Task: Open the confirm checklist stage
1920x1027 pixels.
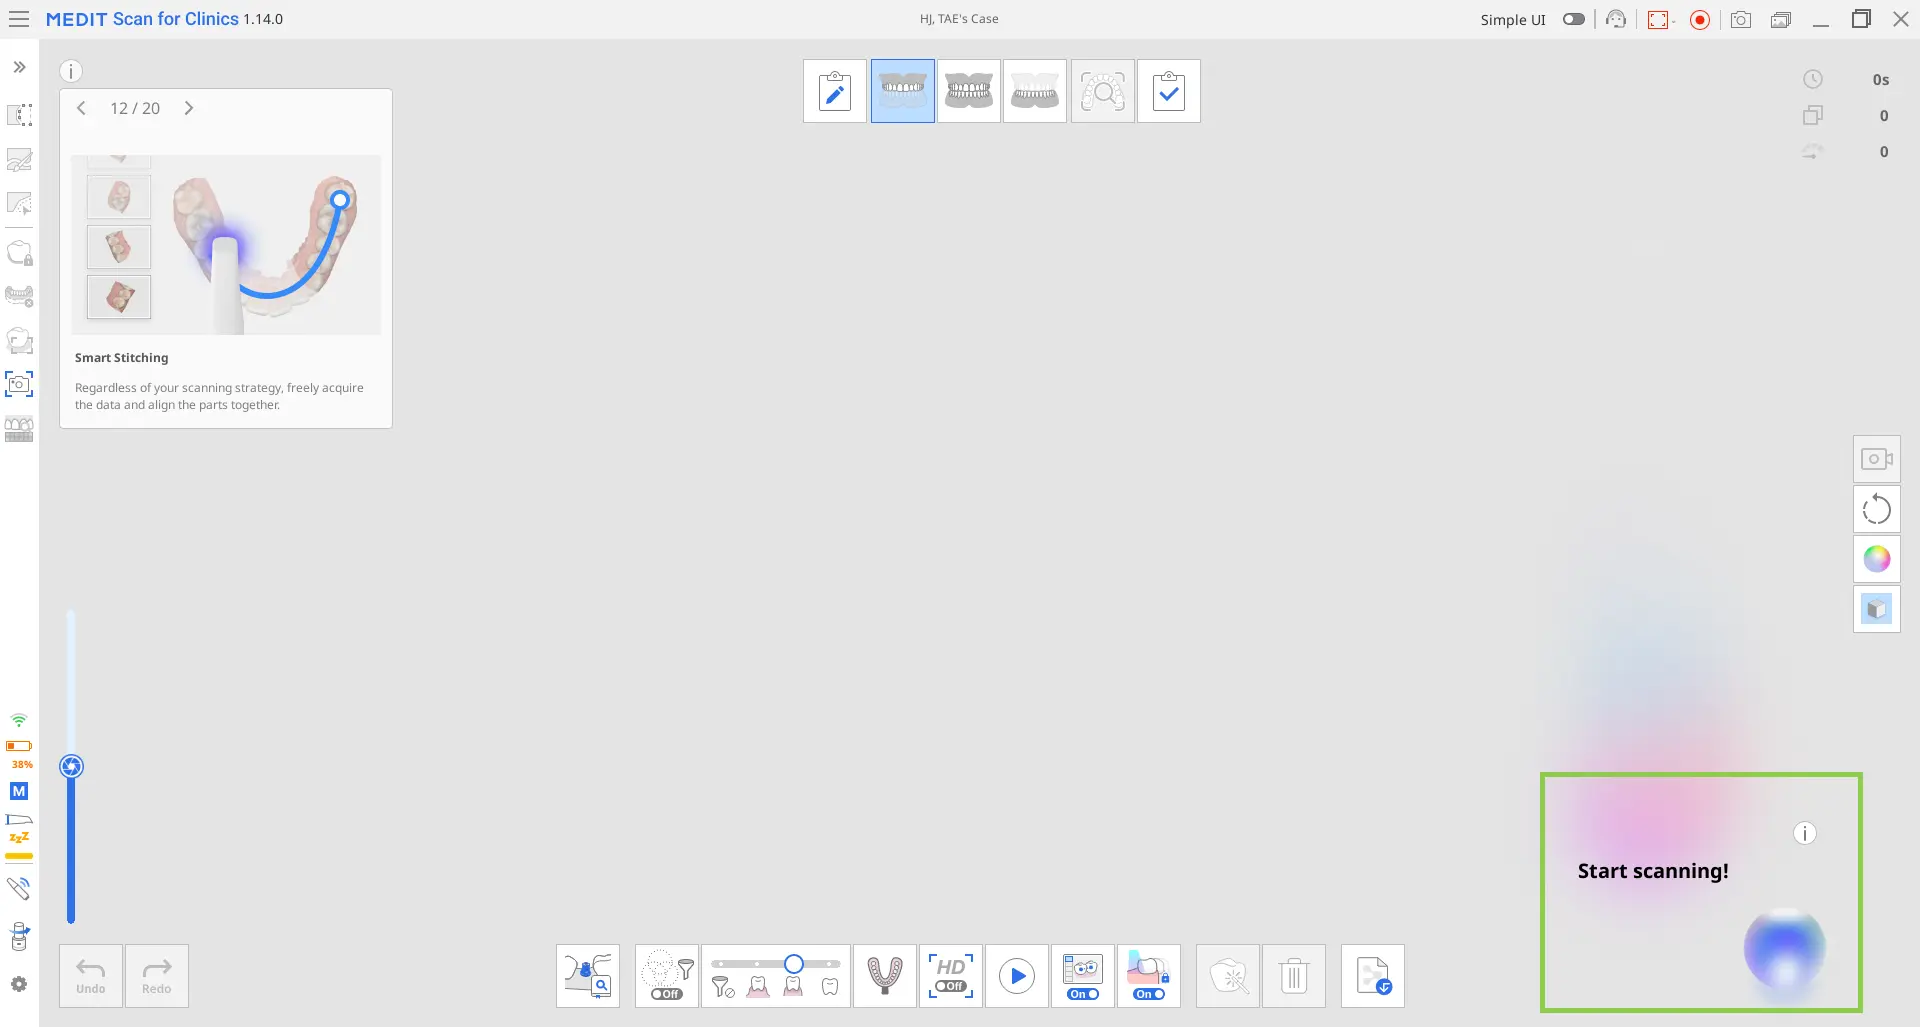Action: point(1169,91)
